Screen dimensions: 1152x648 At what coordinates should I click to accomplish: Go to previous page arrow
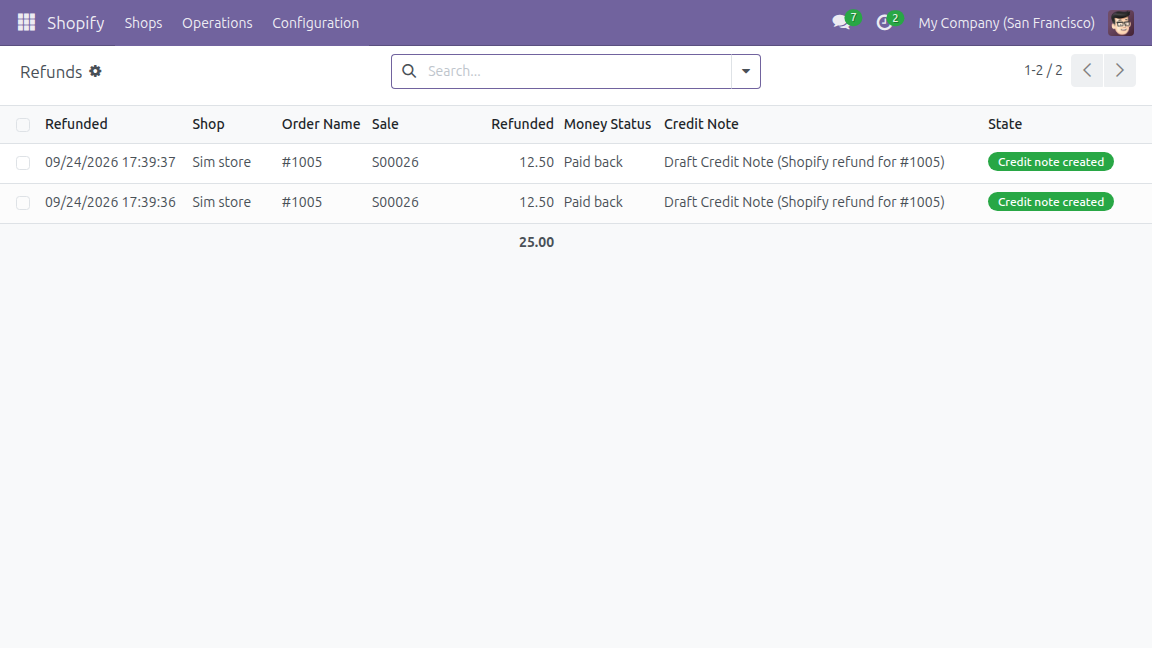tap(1087, 71)
